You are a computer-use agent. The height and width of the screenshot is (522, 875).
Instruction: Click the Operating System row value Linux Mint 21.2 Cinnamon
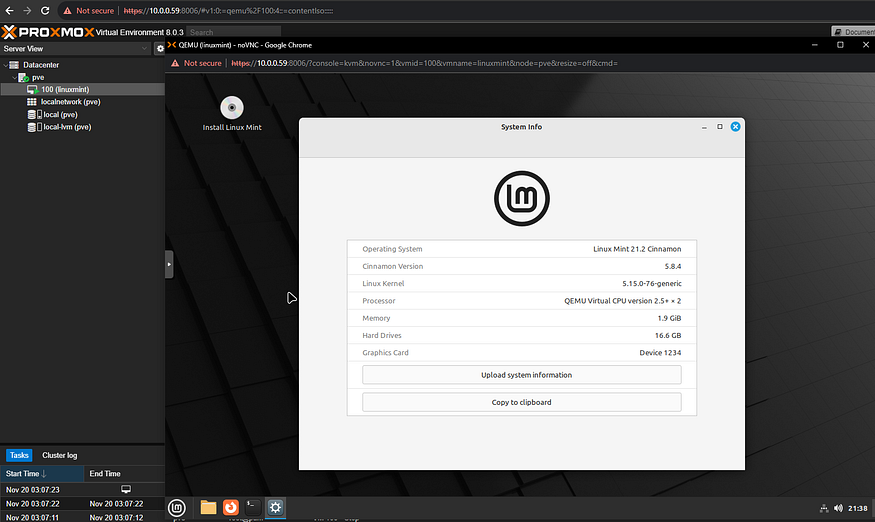point(637,249)
